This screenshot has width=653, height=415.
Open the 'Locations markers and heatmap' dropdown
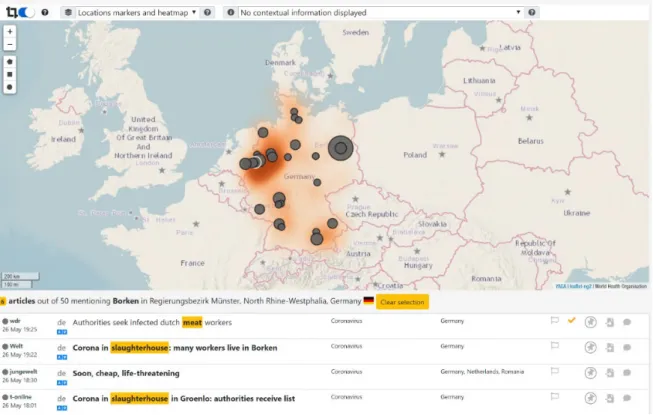tap(137, 12)
